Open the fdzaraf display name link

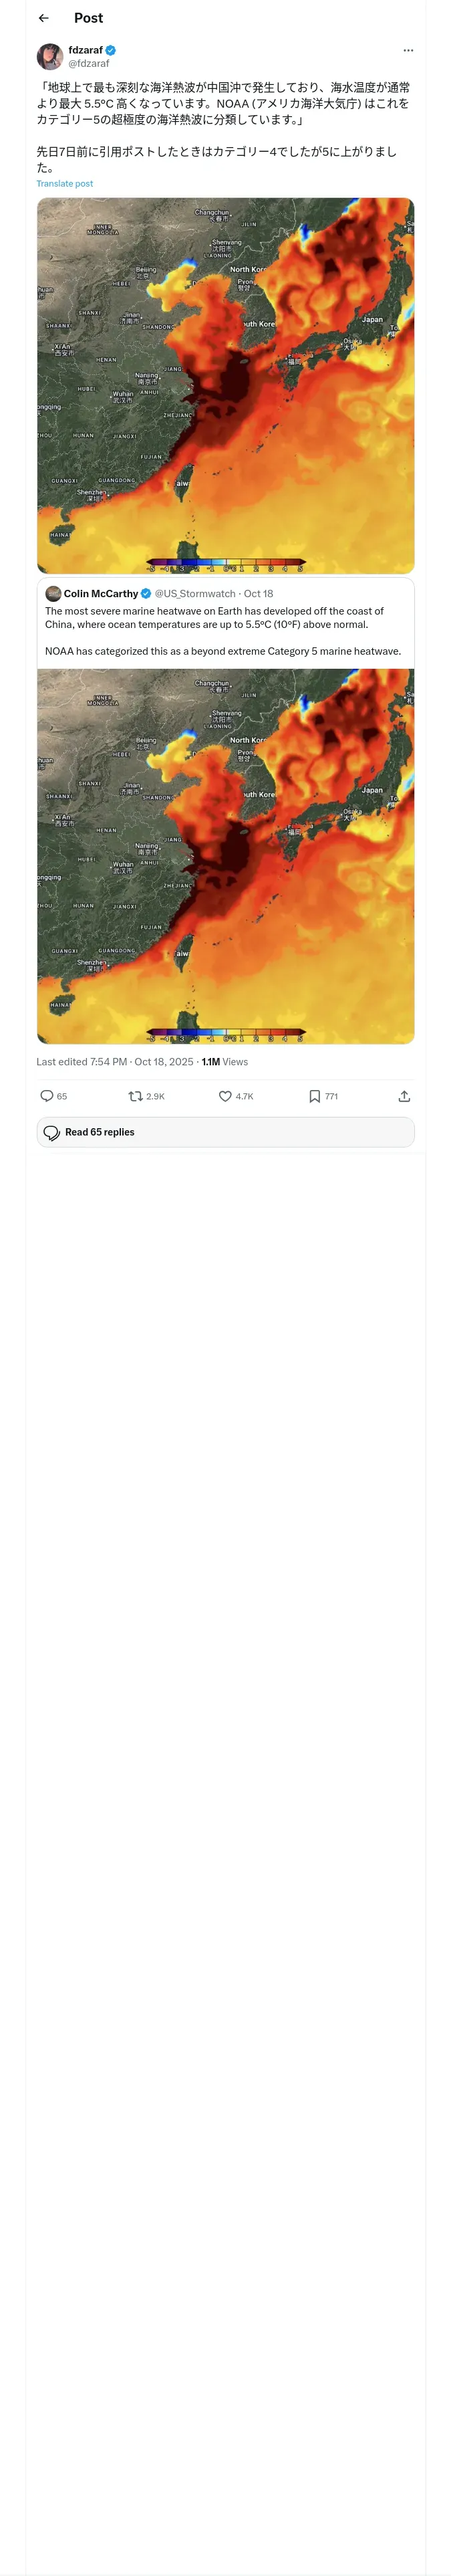pos(85,50)
